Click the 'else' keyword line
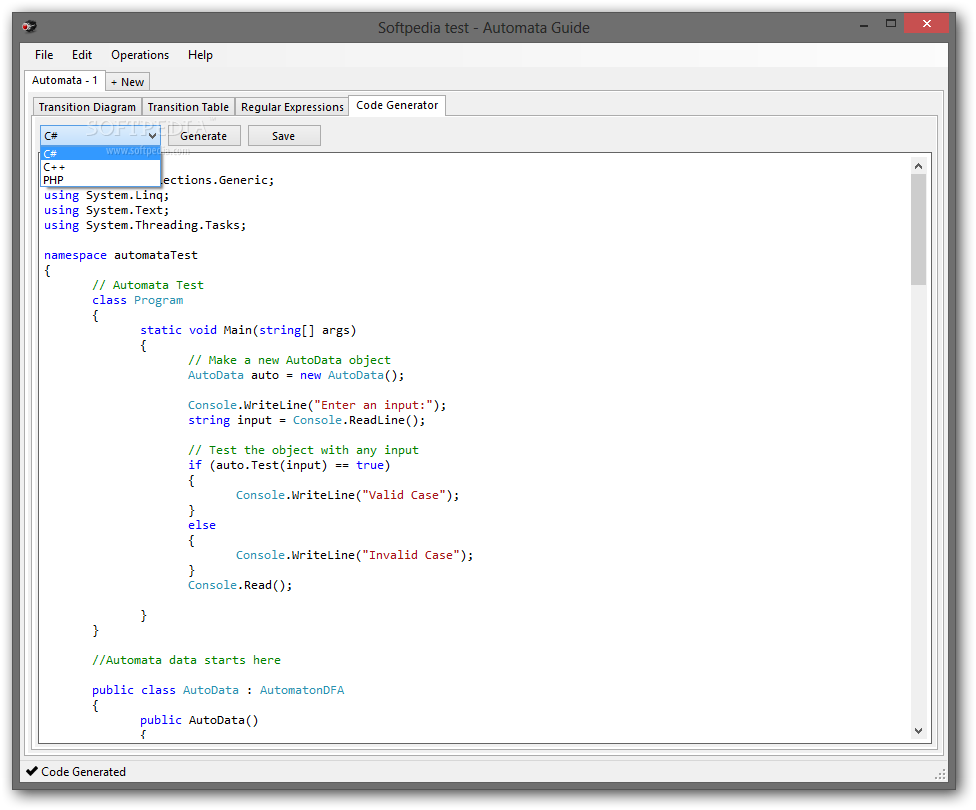The image size is (976, 810). pyautogui.click(x=202, y=525)
